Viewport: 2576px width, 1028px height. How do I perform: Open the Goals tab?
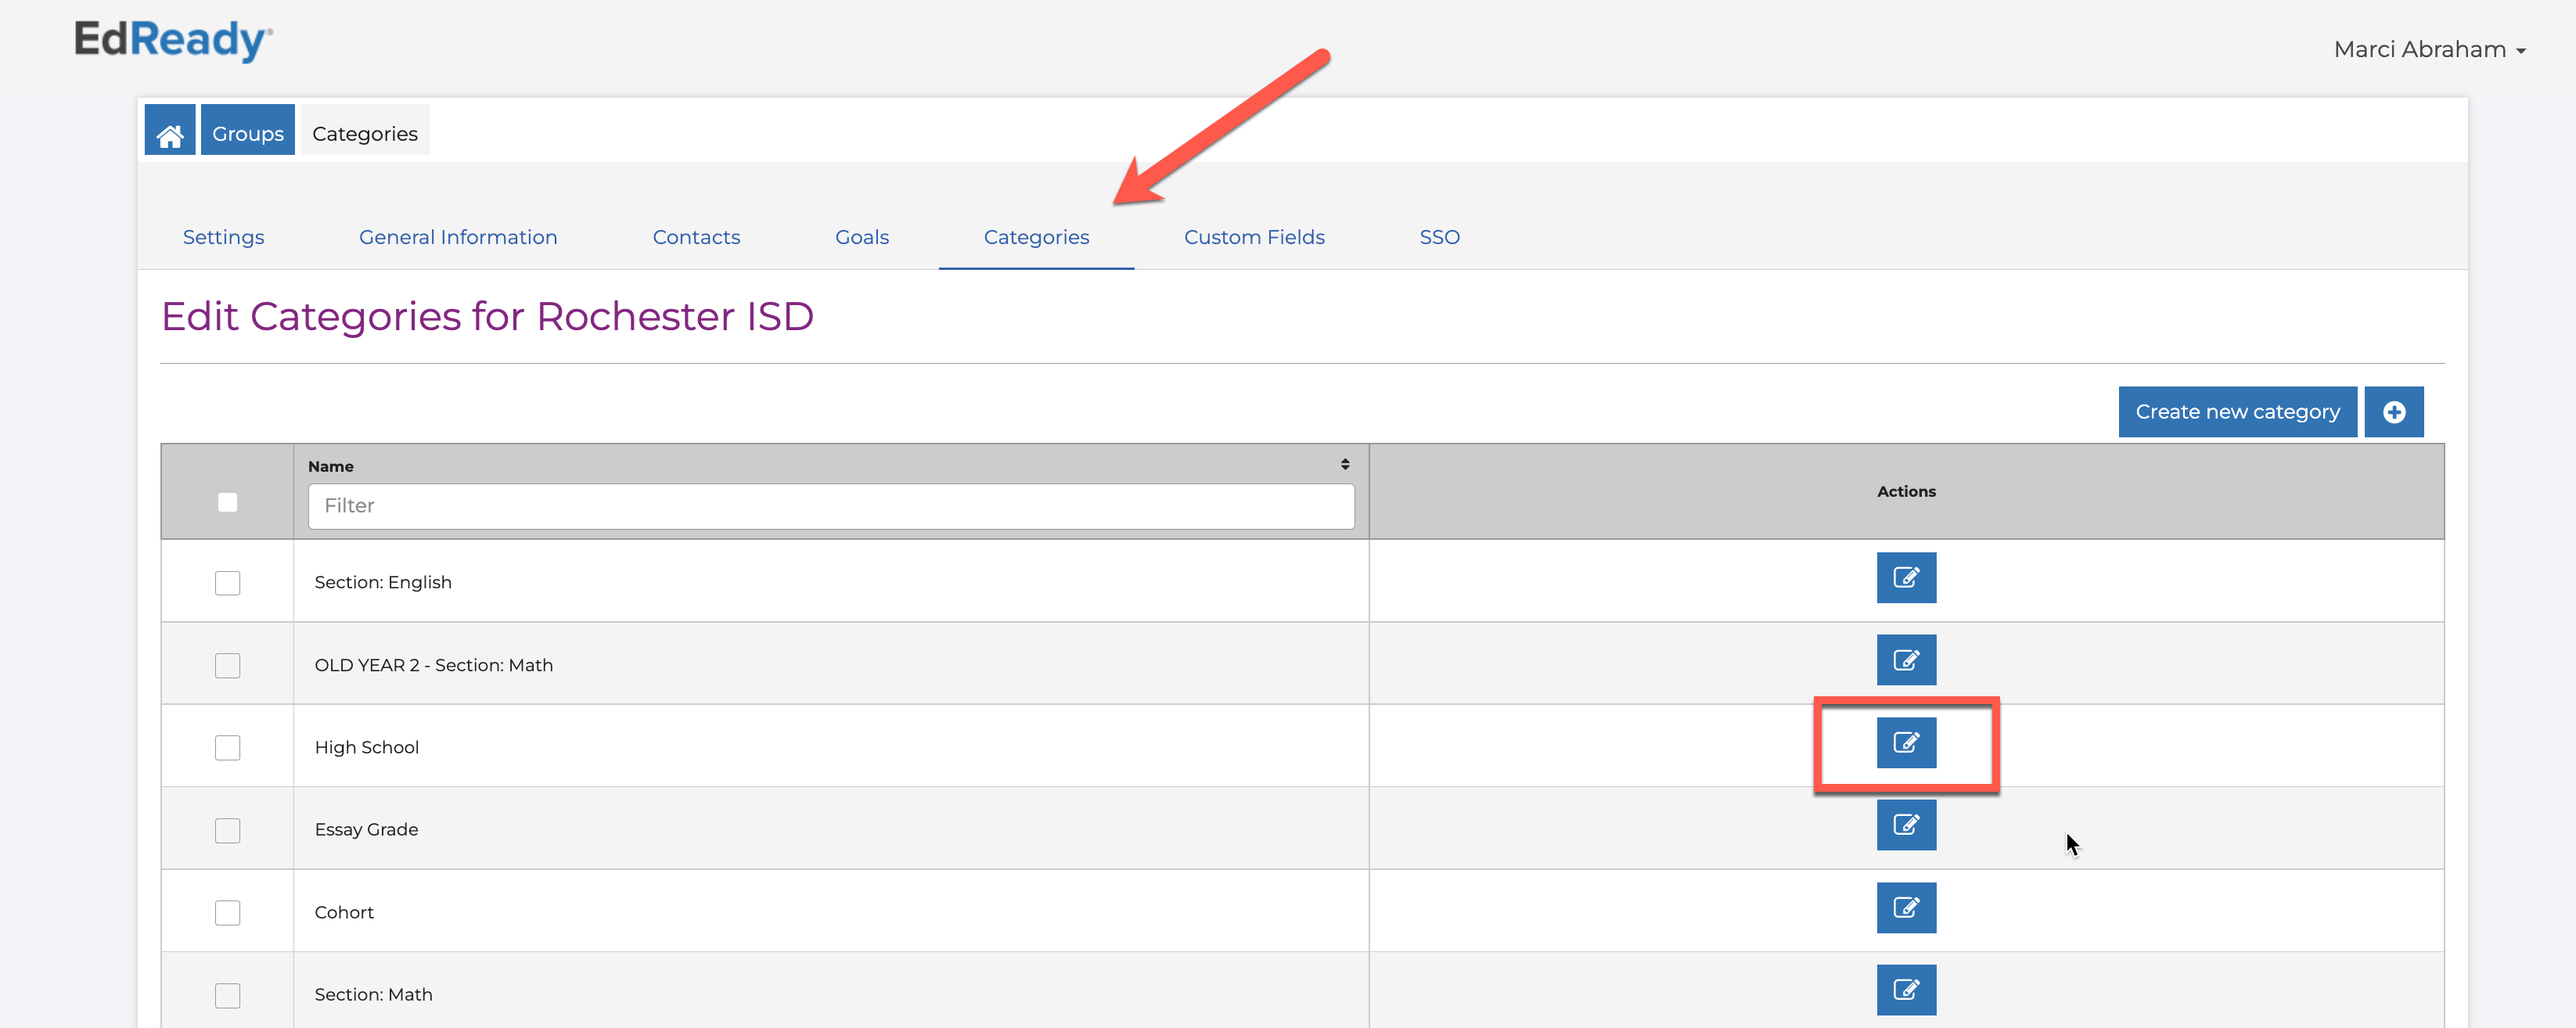(862, 237)
